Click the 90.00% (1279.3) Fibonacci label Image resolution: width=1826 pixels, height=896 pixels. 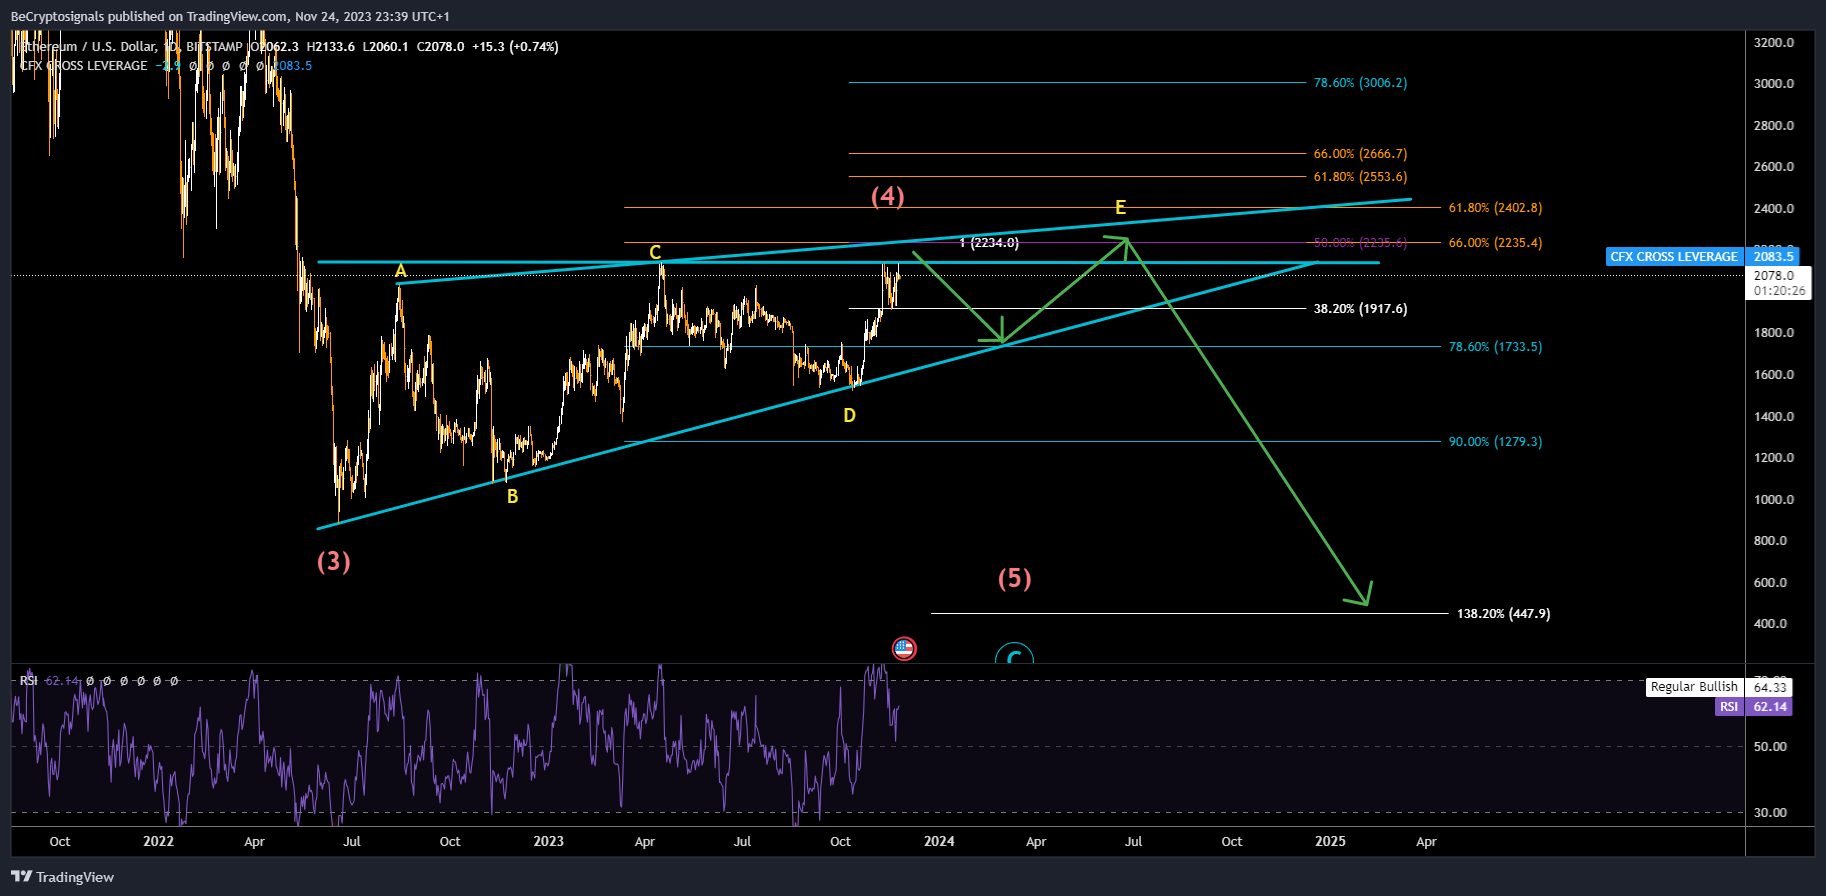coord(1495,442)
